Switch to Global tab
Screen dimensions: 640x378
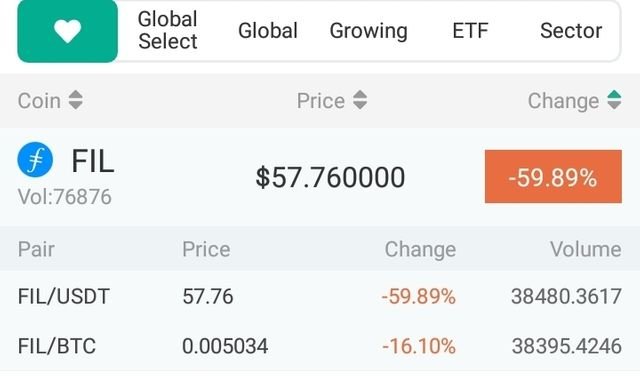click(268, 31)
